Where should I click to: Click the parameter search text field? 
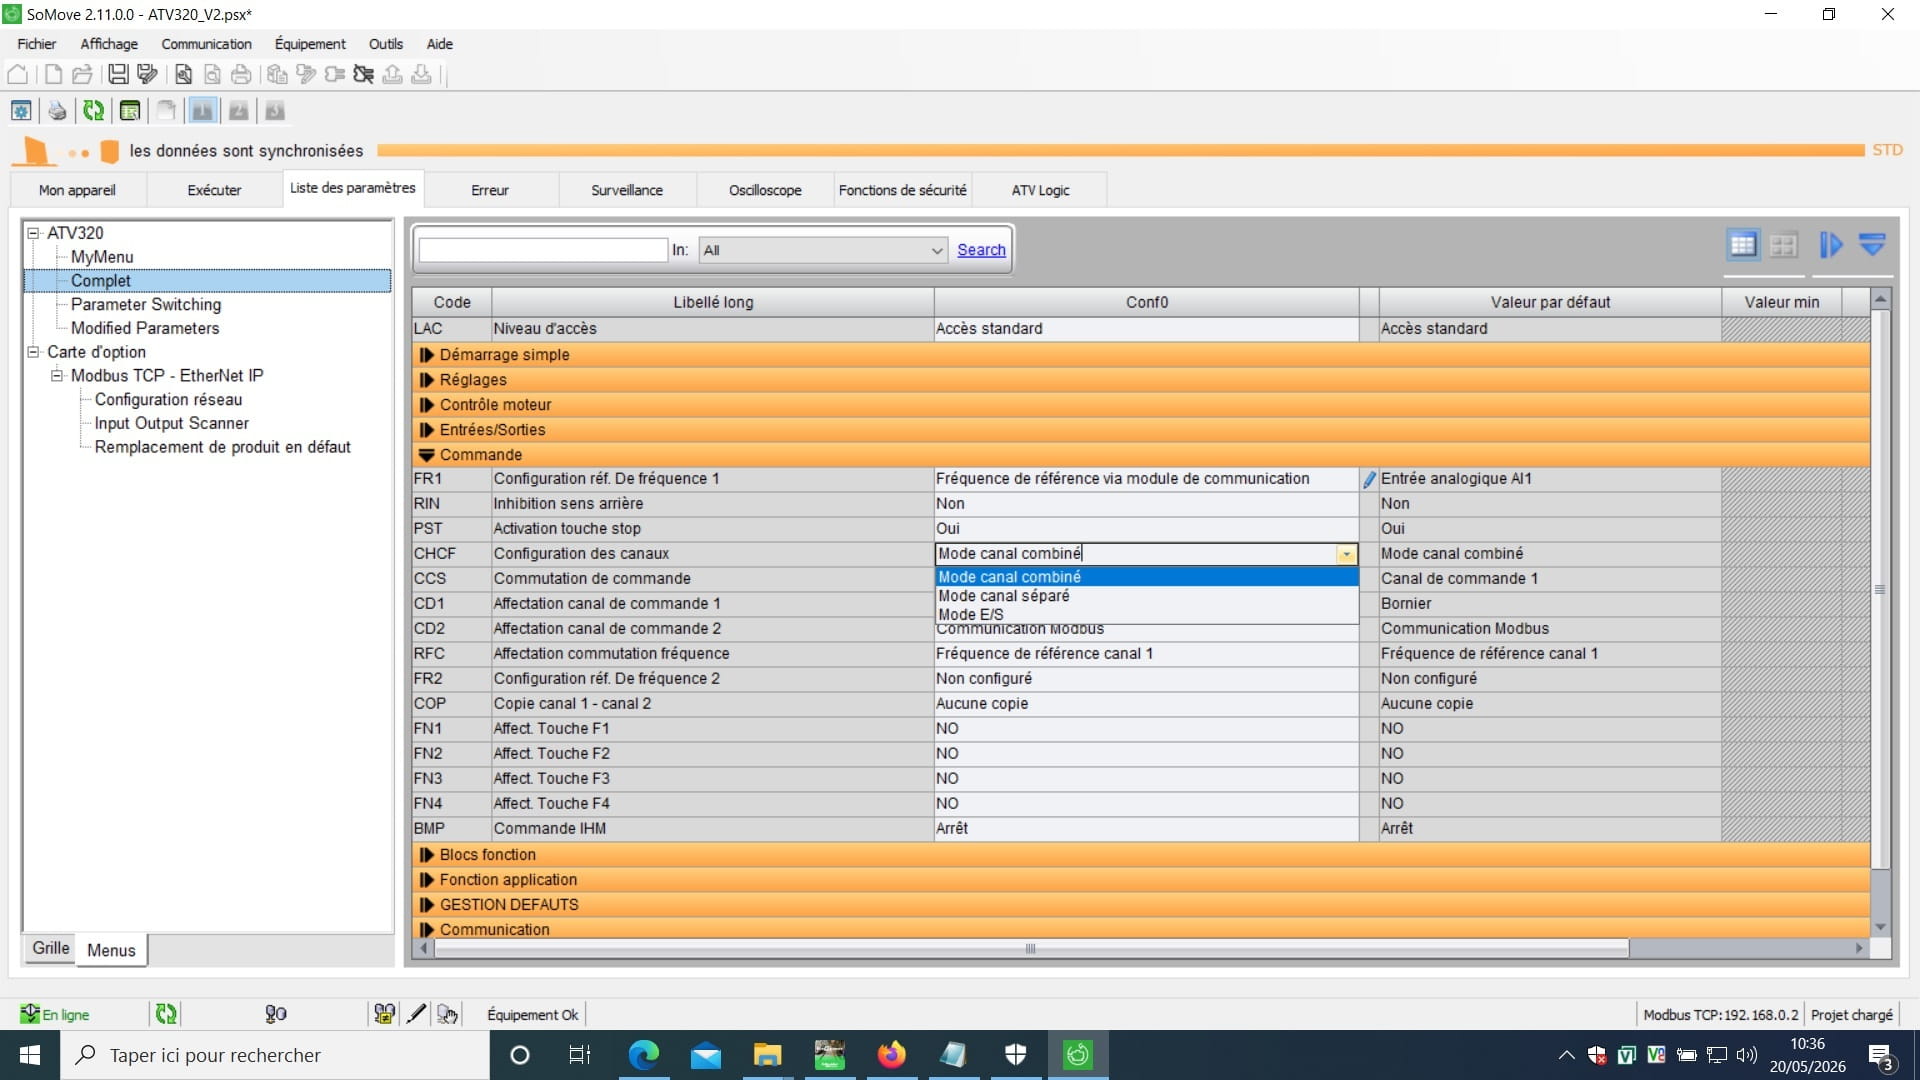pos(543,250)
